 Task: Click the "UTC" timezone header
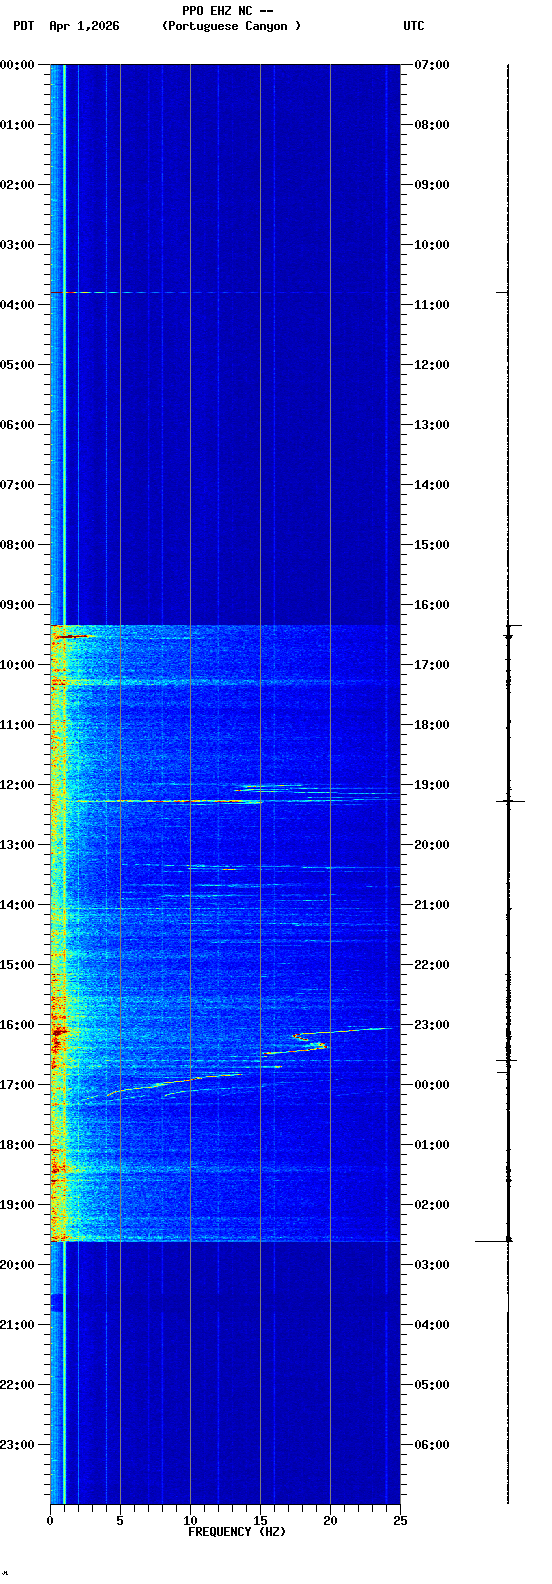pyautogui.click(x=414, y=26)
